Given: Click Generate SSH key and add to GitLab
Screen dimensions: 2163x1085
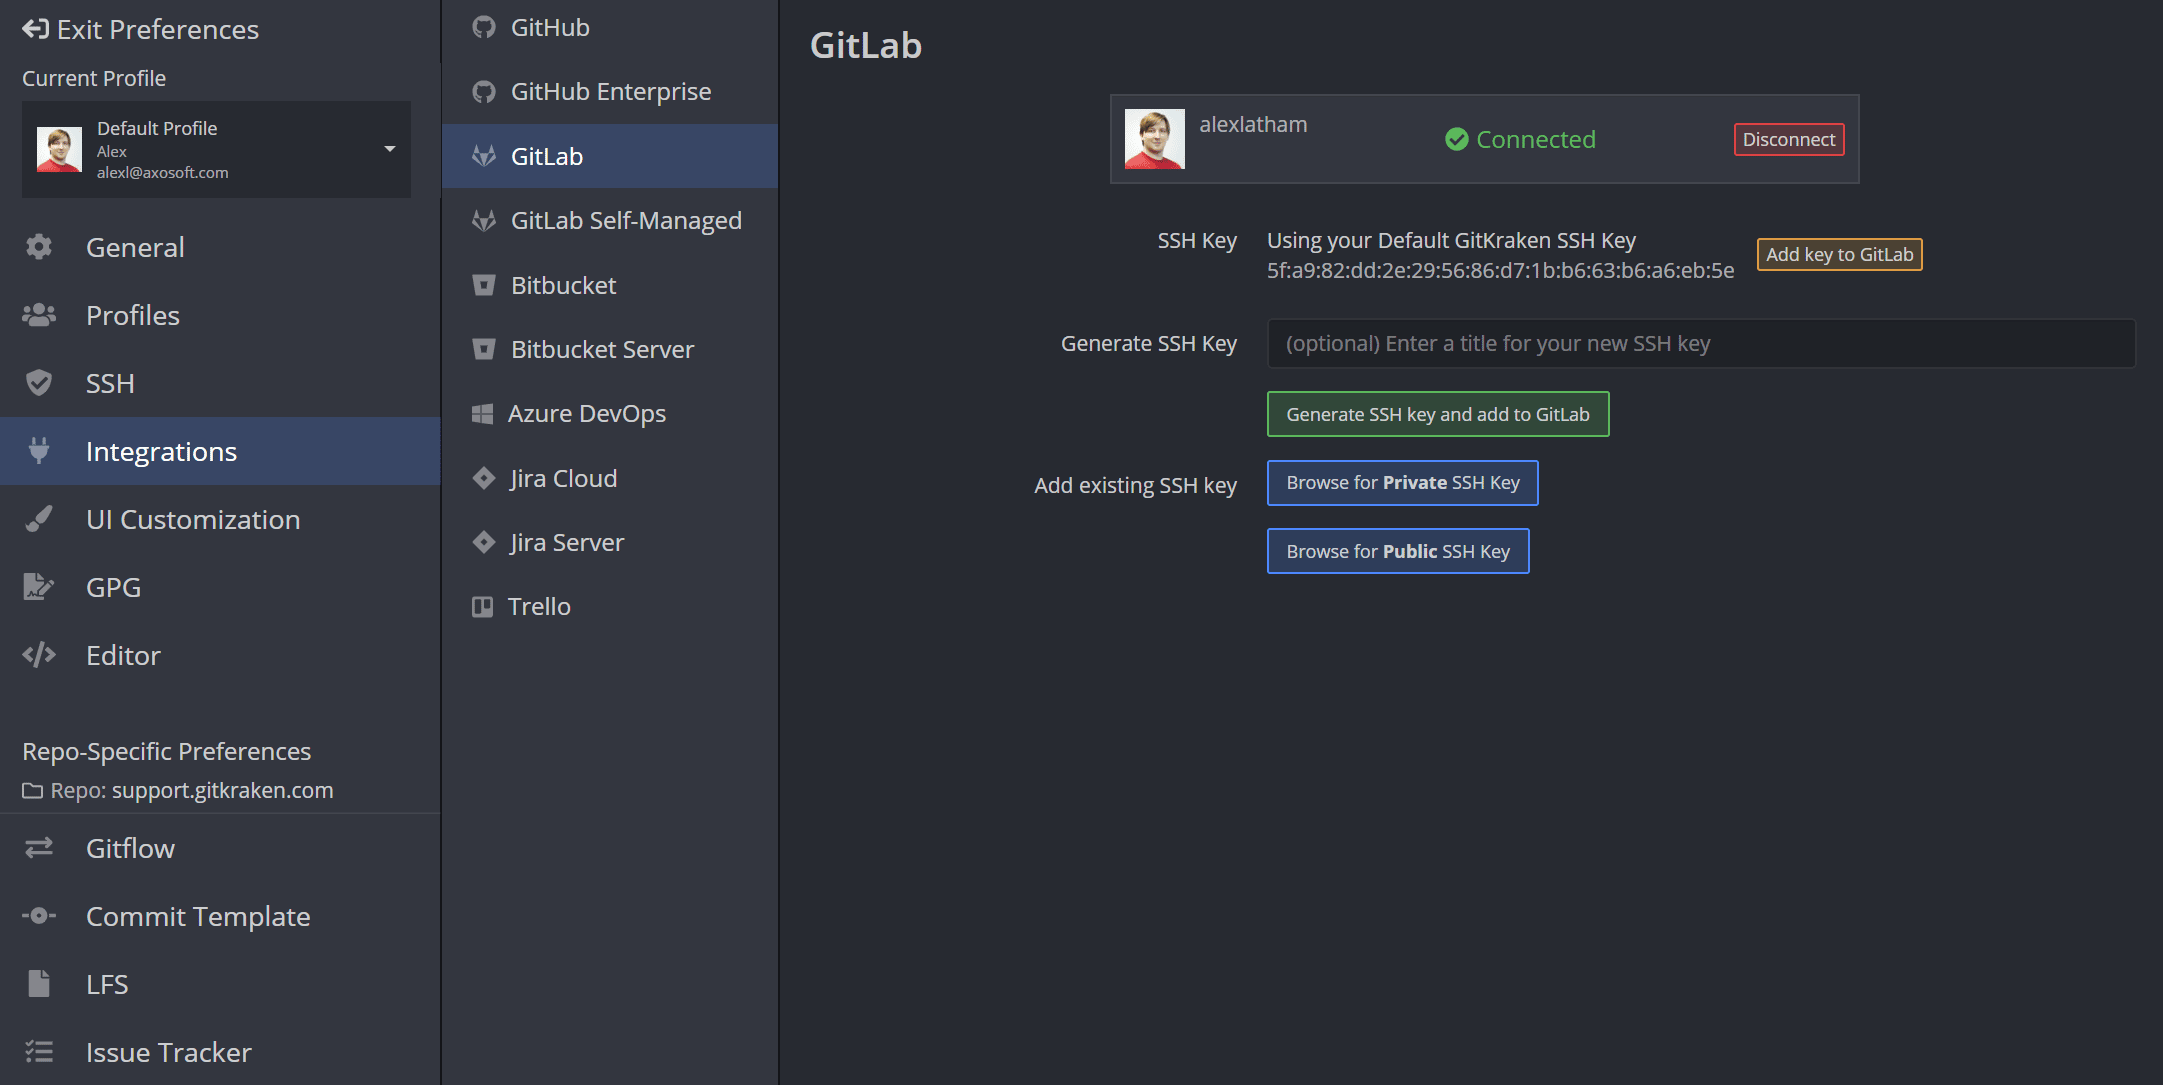Looking at the screenshot, I should pos(1437,413).
